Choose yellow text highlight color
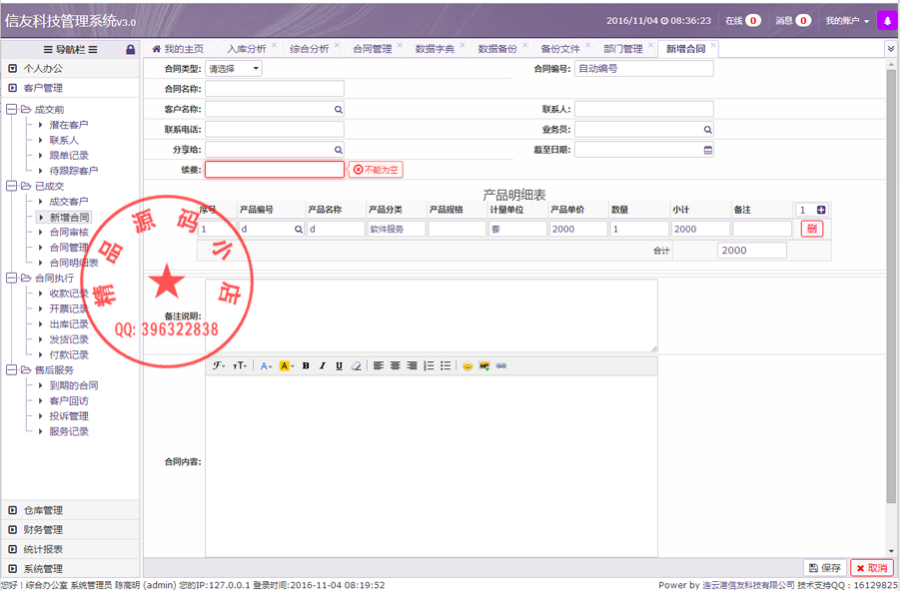 pos(286,366)
